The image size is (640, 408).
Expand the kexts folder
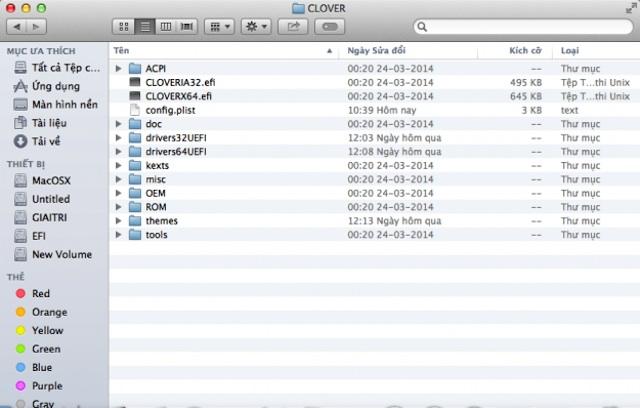(118, 165)
